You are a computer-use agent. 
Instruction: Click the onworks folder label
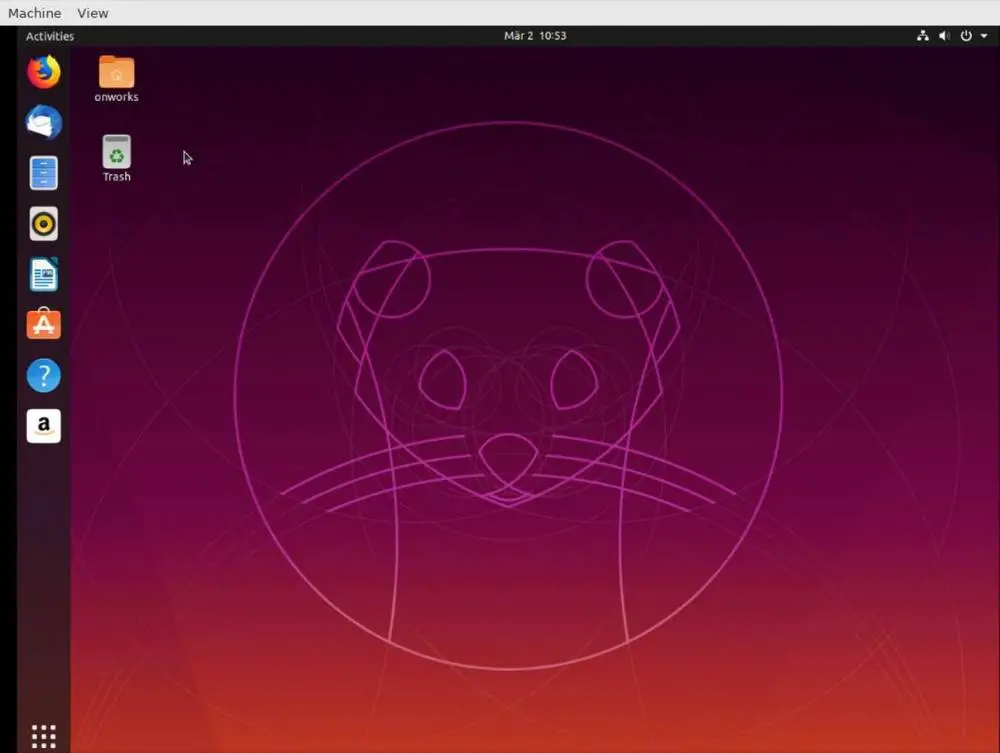116,97
